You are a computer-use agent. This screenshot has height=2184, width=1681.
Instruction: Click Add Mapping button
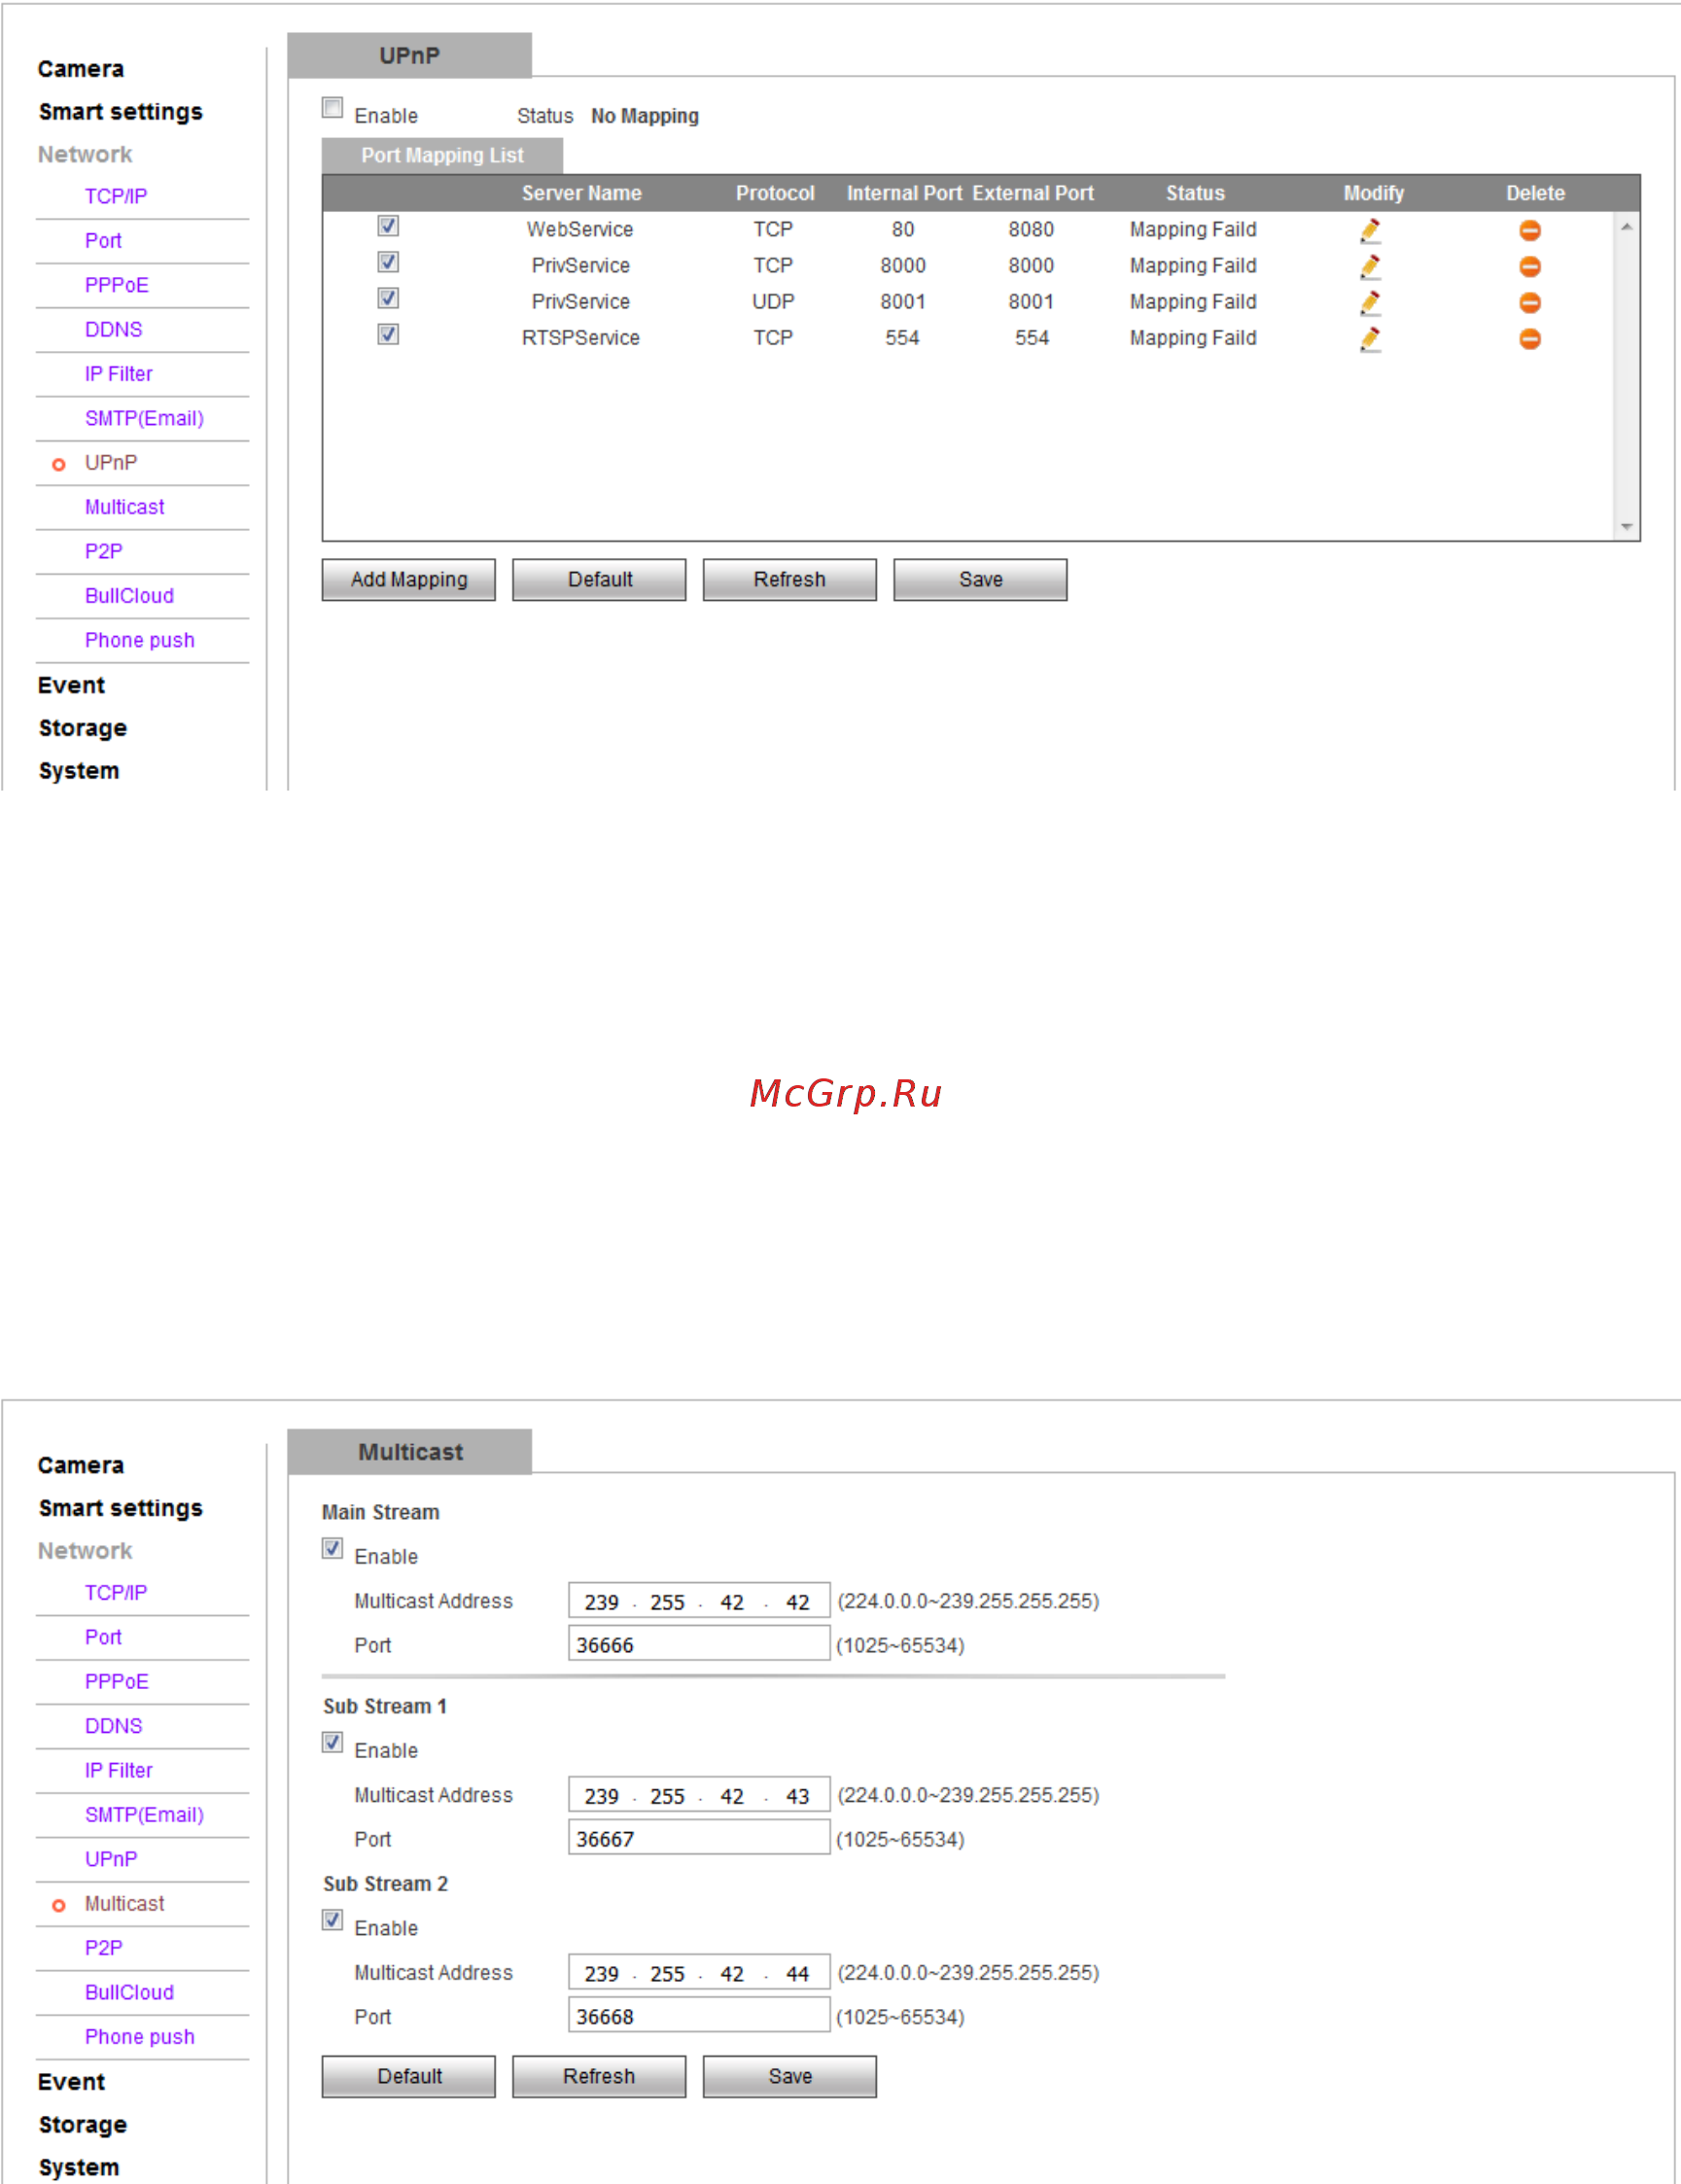[x=409, y=580]
